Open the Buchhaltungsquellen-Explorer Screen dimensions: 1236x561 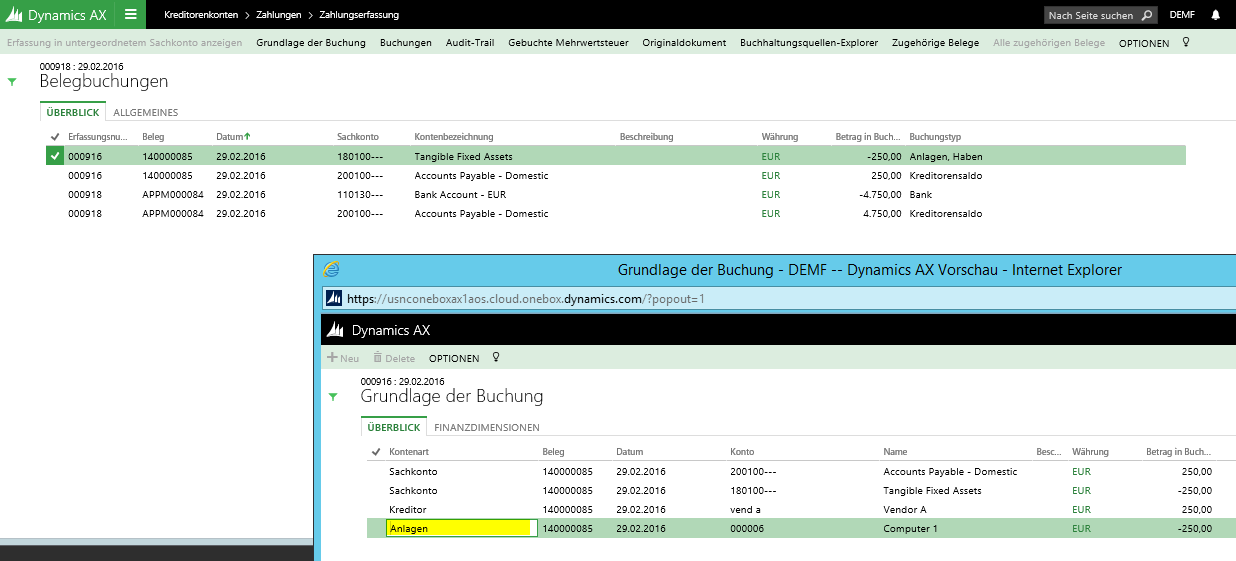[808, 43]
